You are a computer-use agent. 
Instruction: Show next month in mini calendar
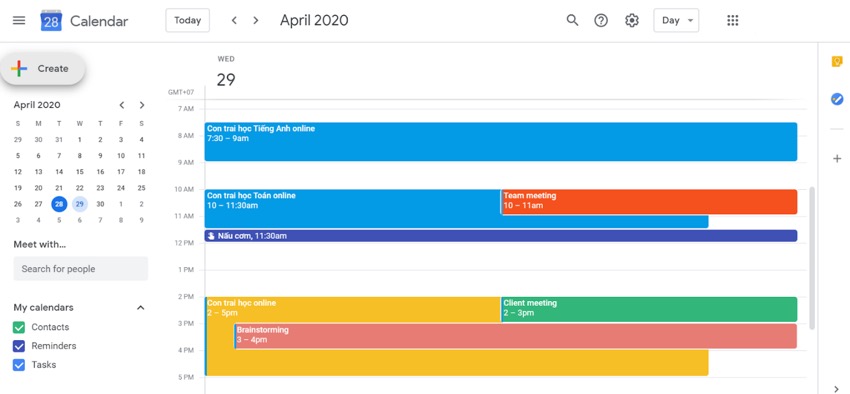point(142,105)
